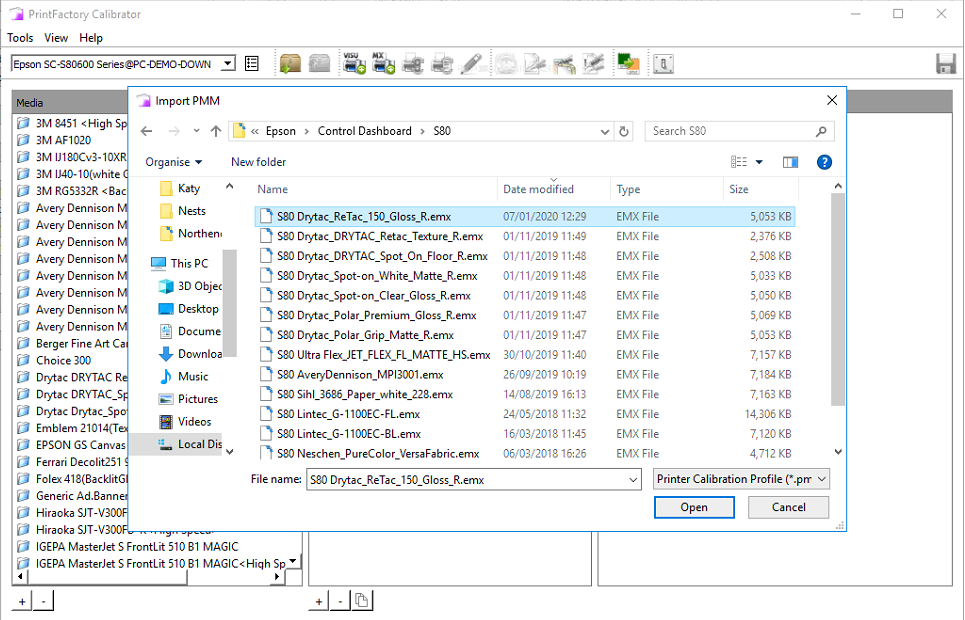965x620 pixels.
Task: Open the view options dropdown arrow
Action: [759, 162]
